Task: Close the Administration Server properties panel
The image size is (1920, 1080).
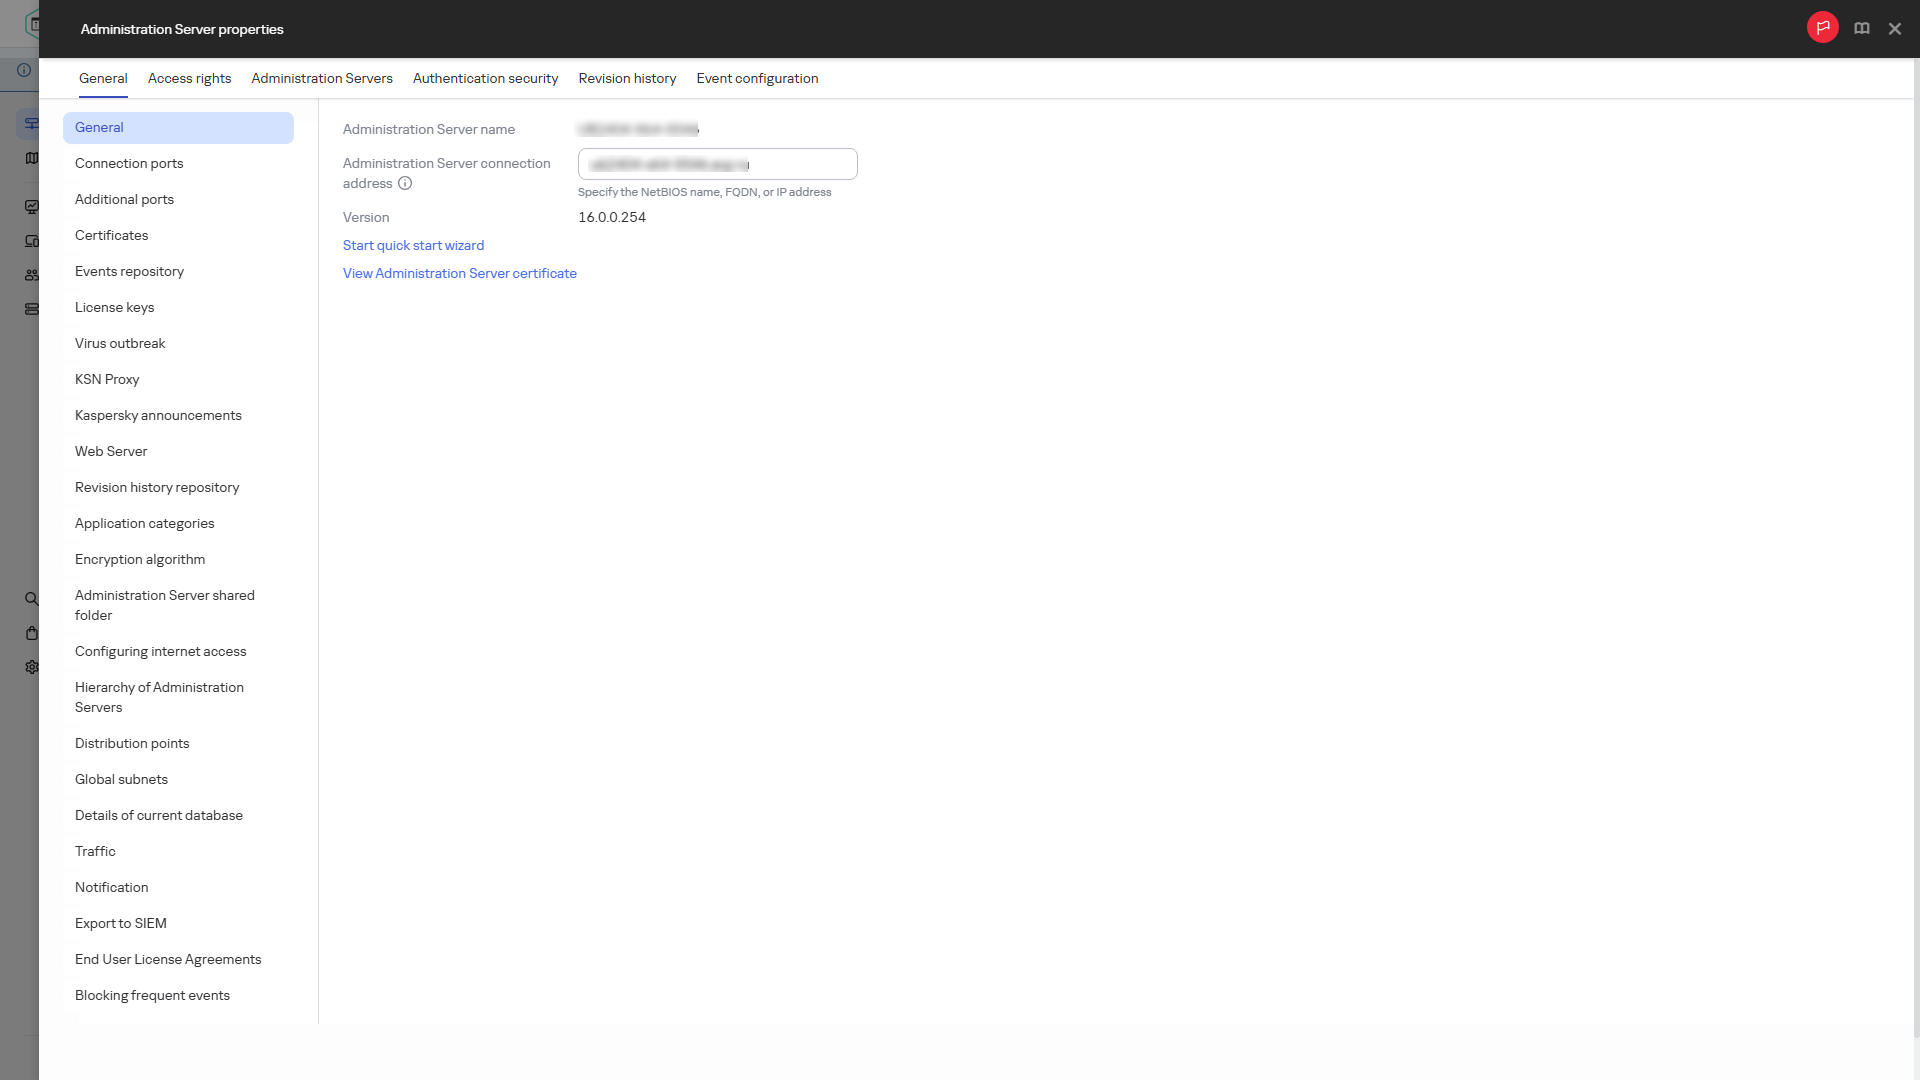Action: pyautogui.click(x=1894, y=29)
